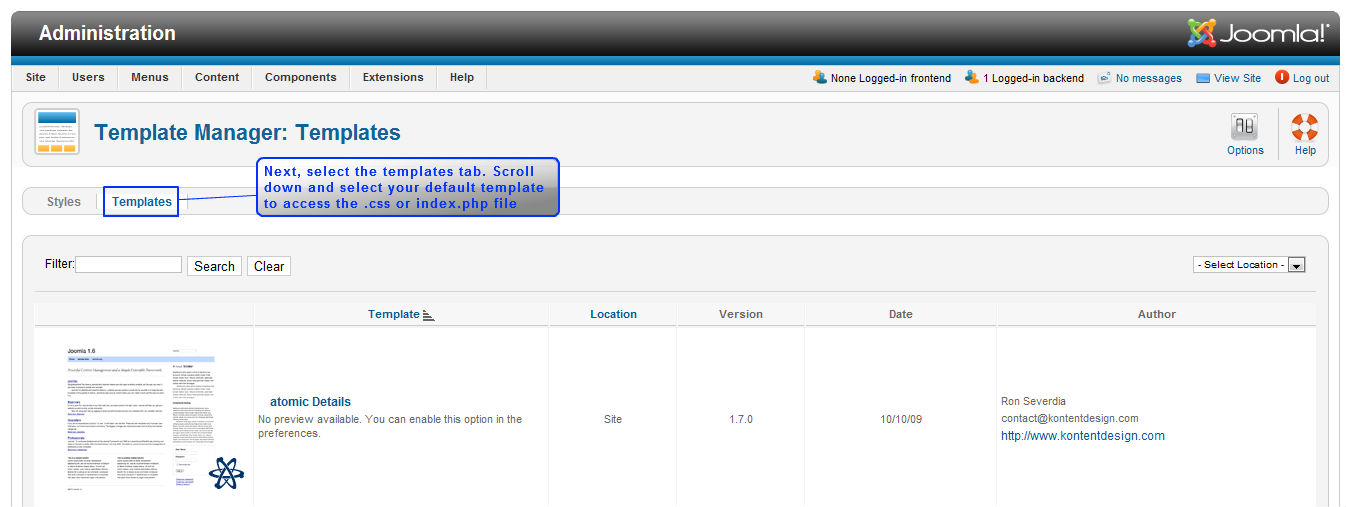1346x507 pixels.
Task: Open the Help menu item
Action: [462, 77]
